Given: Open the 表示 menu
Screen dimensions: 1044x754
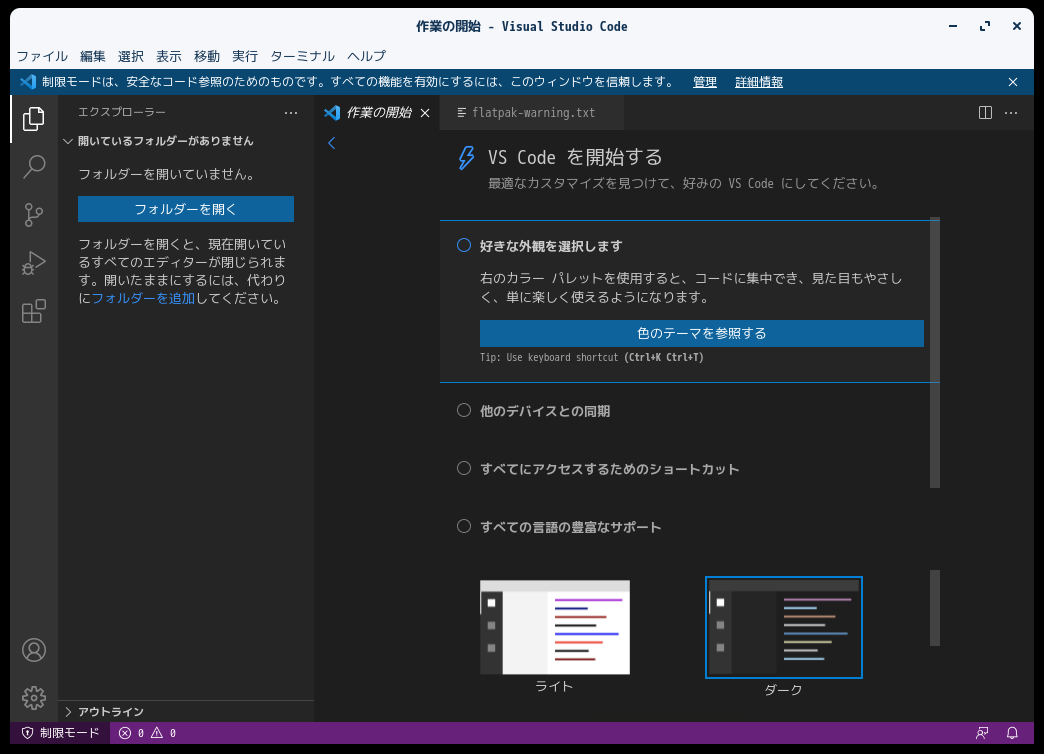Looking at the screenshot, I should pos(168,56).
